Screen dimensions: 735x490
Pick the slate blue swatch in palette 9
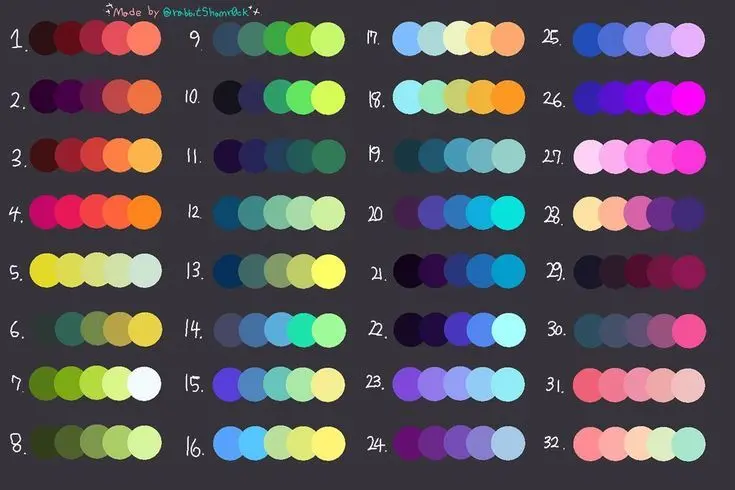point(227,39)
